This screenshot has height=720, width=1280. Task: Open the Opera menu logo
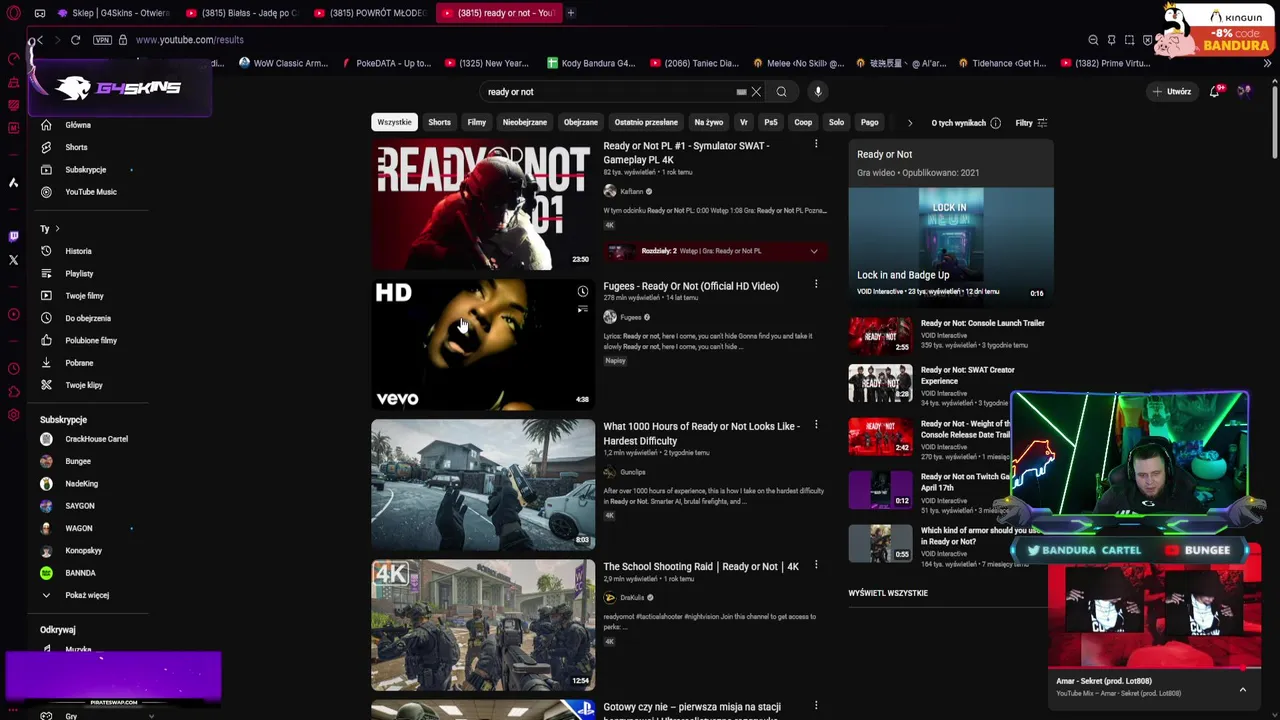coord(13,13)
